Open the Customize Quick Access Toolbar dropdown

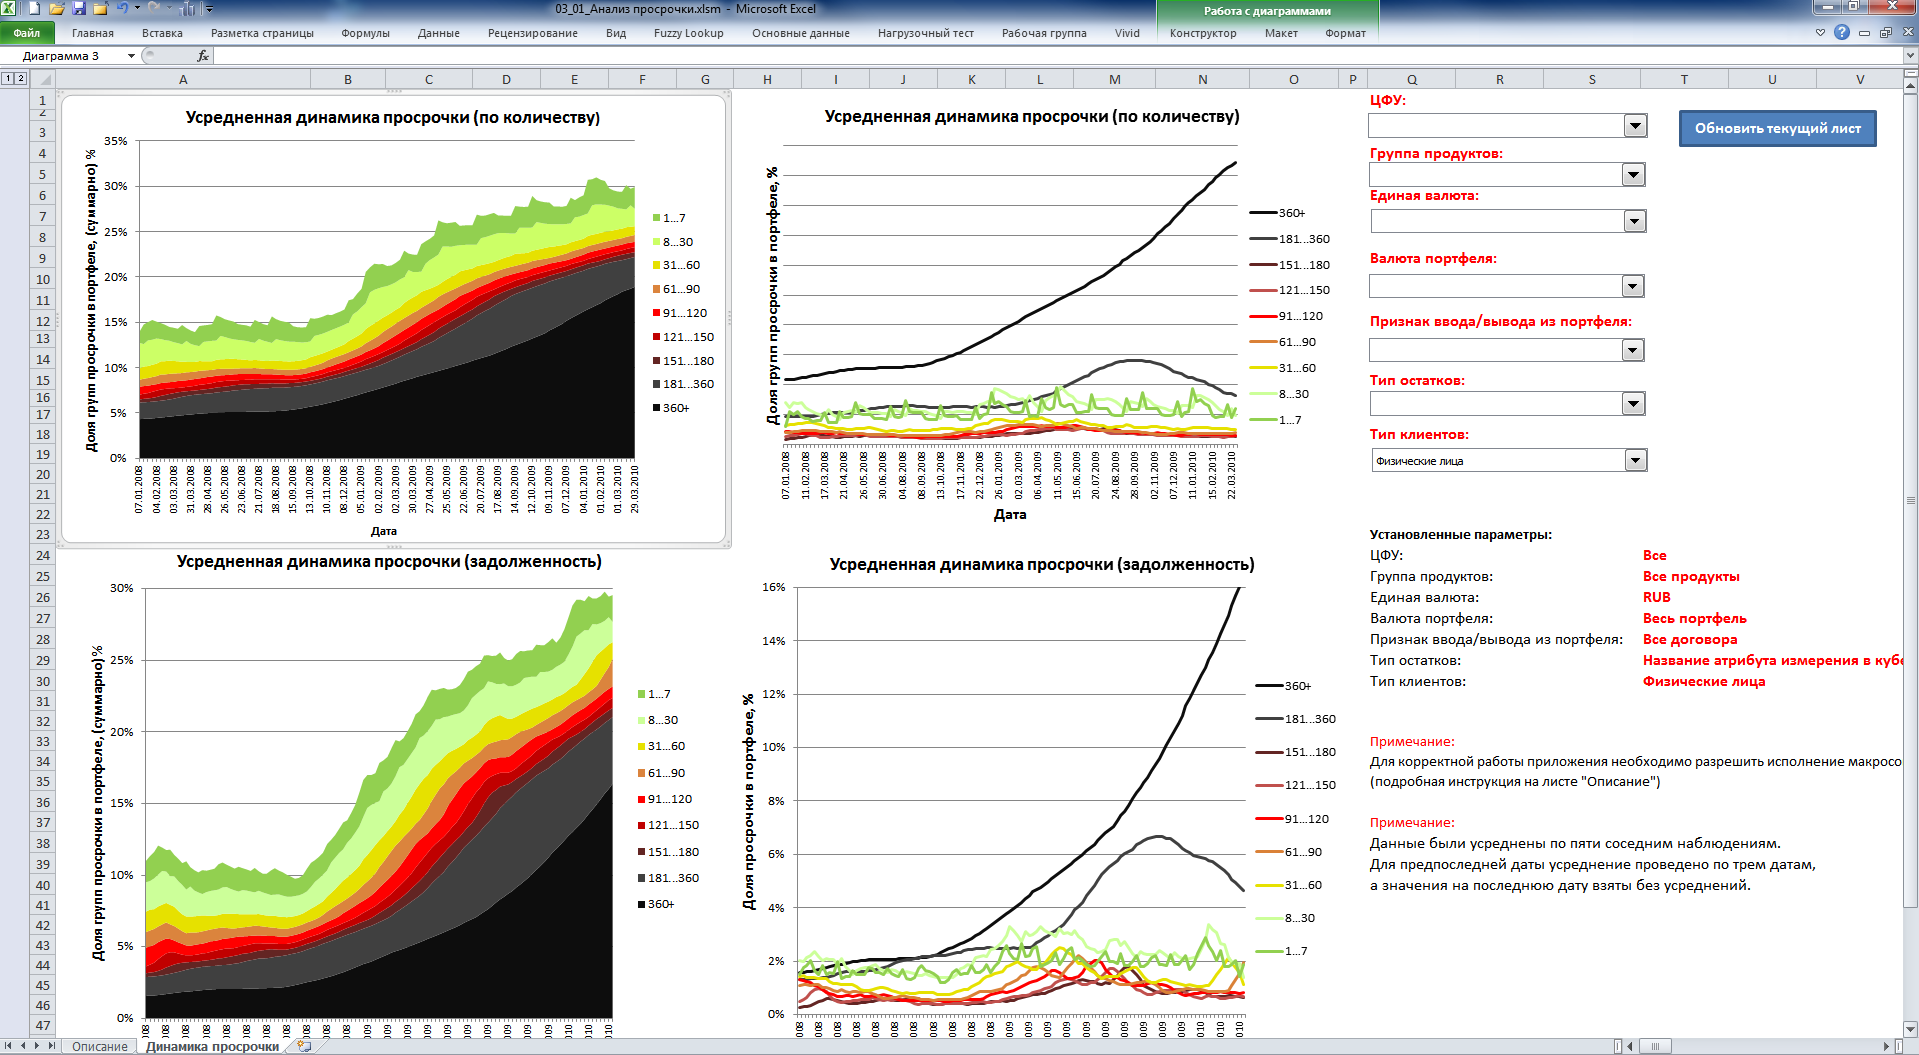tap(209, 8)
